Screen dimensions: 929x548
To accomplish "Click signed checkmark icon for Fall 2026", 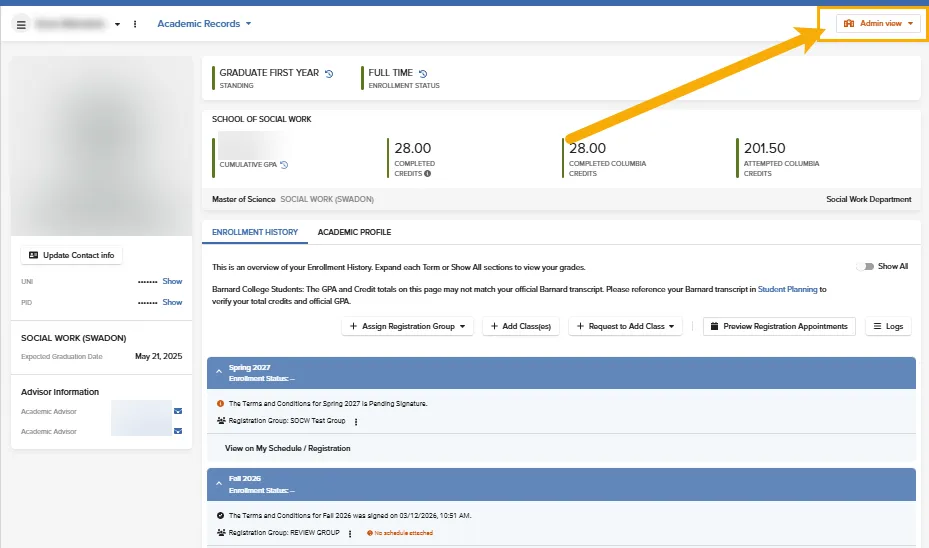I will coord(220,515).
